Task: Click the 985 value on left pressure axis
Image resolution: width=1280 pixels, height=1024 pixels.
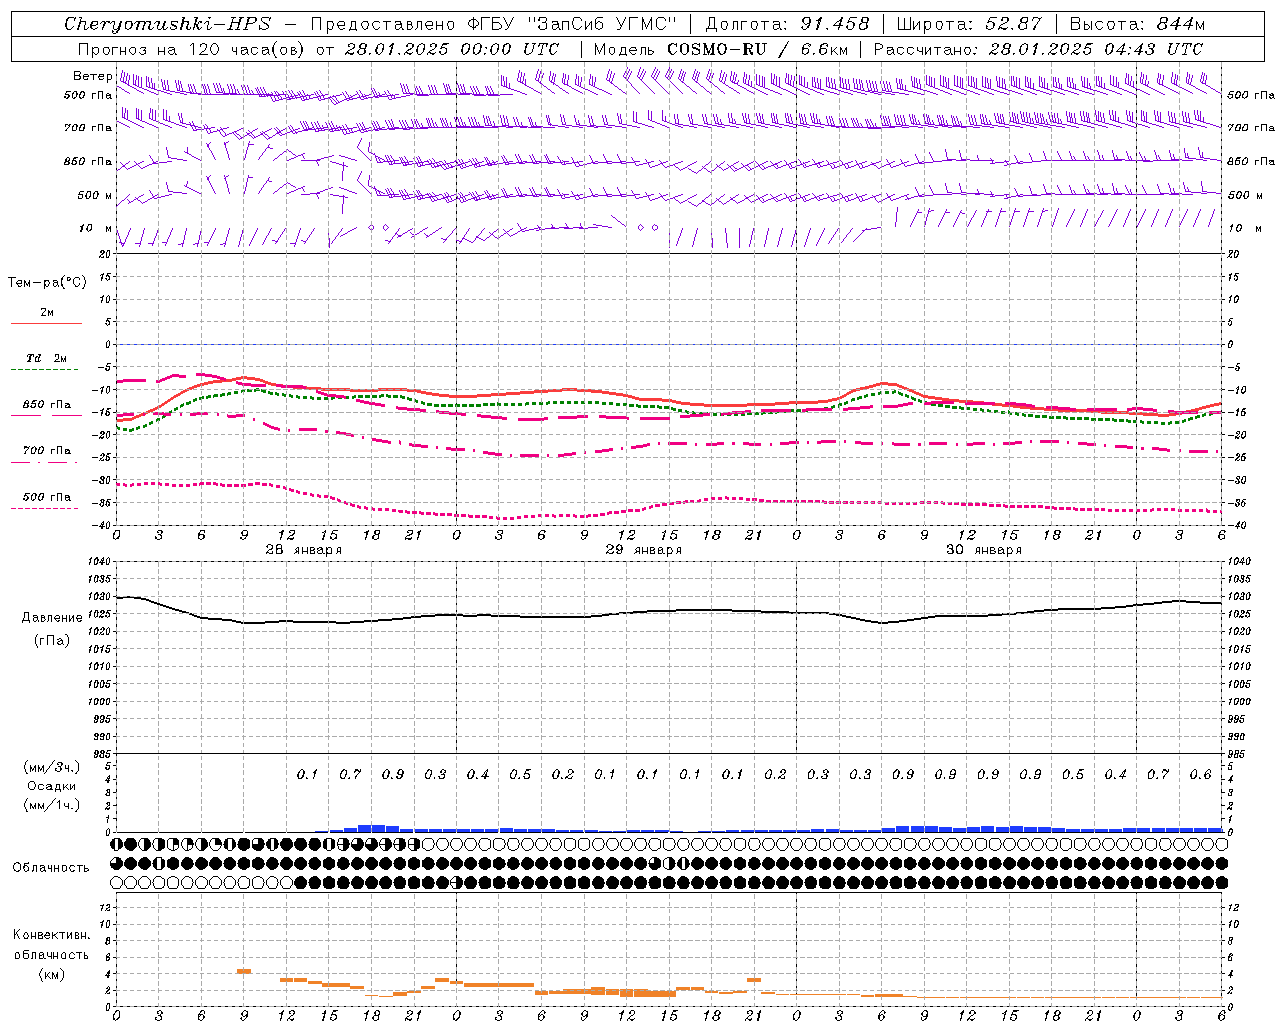Action: pos(103,754)
